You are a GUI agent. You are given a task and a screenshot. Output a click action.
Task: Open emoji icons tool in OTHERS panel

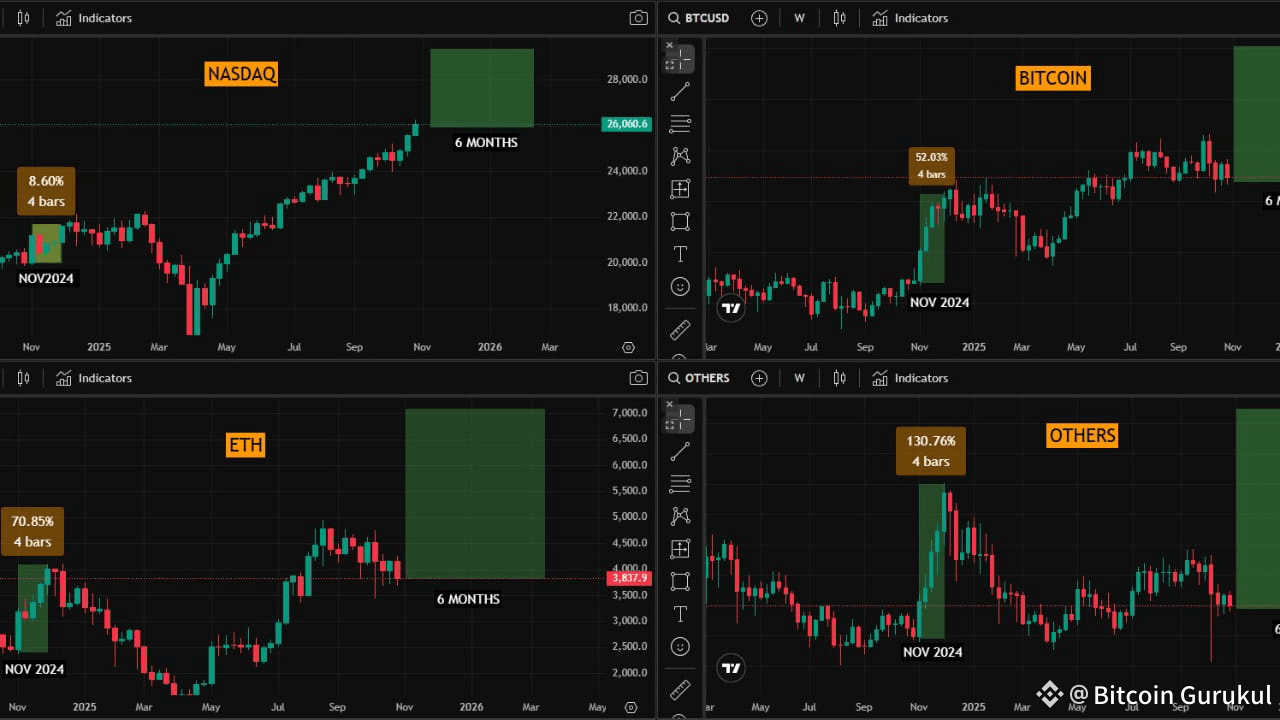tap(680, 647)
